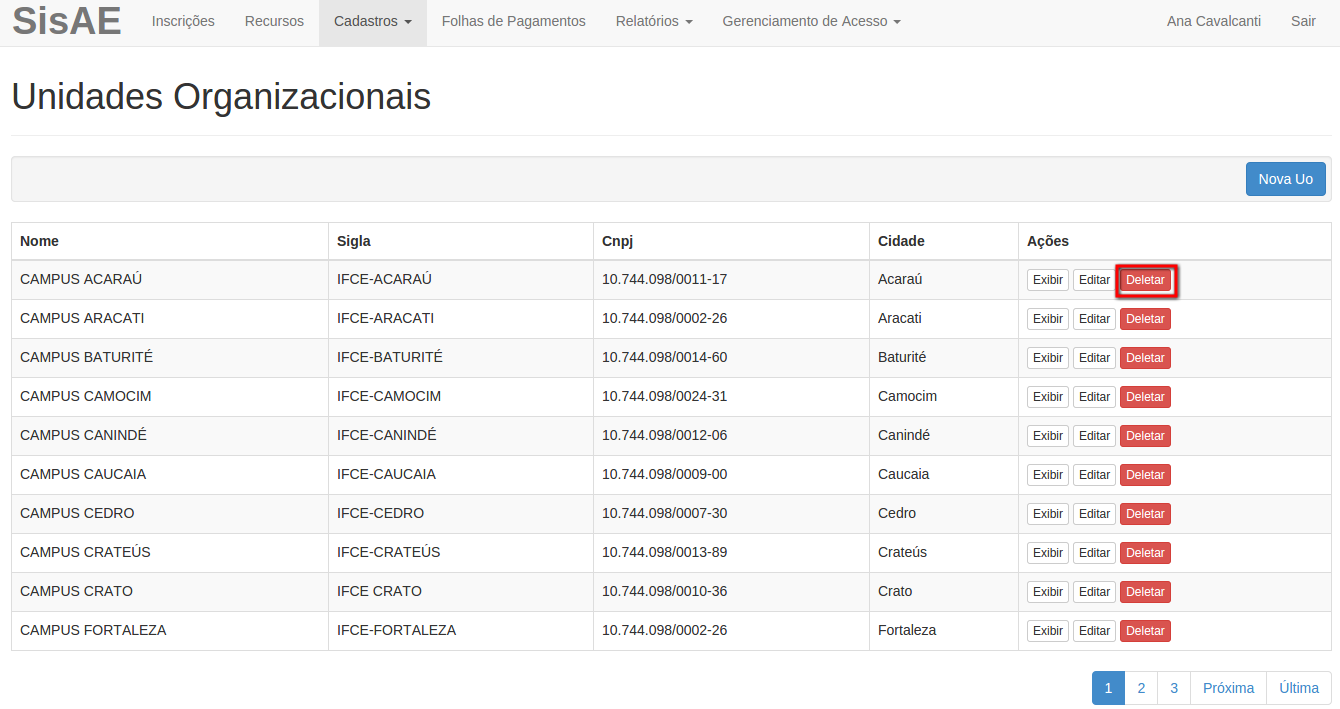
Task: Click the Unidades Organizacionais heading
Action: coord(221,97)
